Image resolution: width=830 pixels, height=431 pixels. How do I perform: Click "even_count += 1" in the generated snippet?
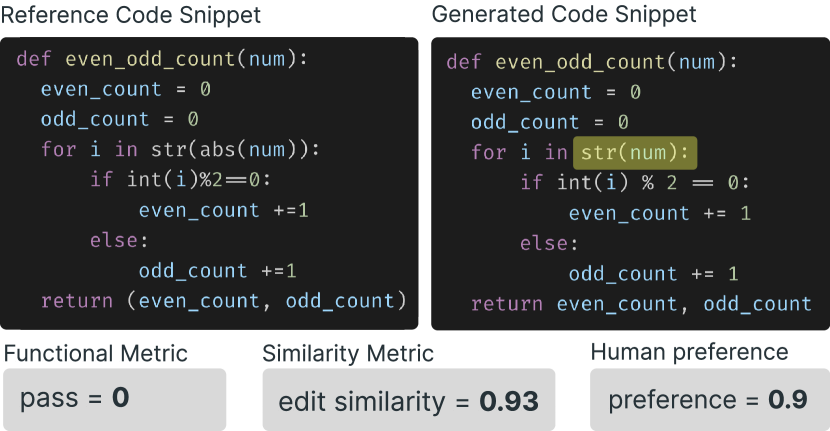659,213
